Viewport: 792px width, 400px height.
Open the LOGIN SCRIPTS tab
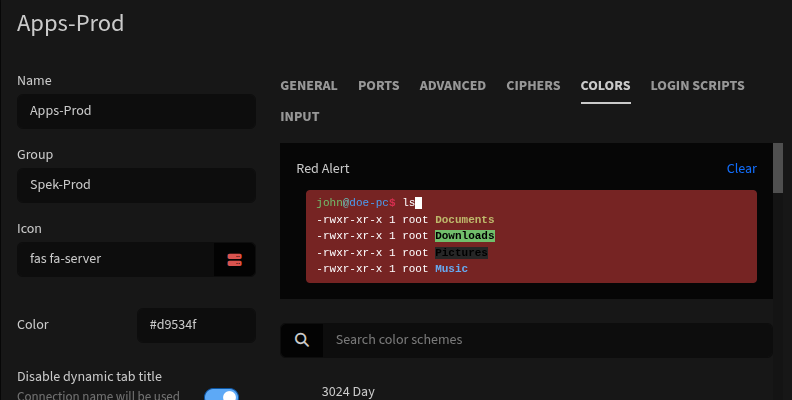coord(697,86)
